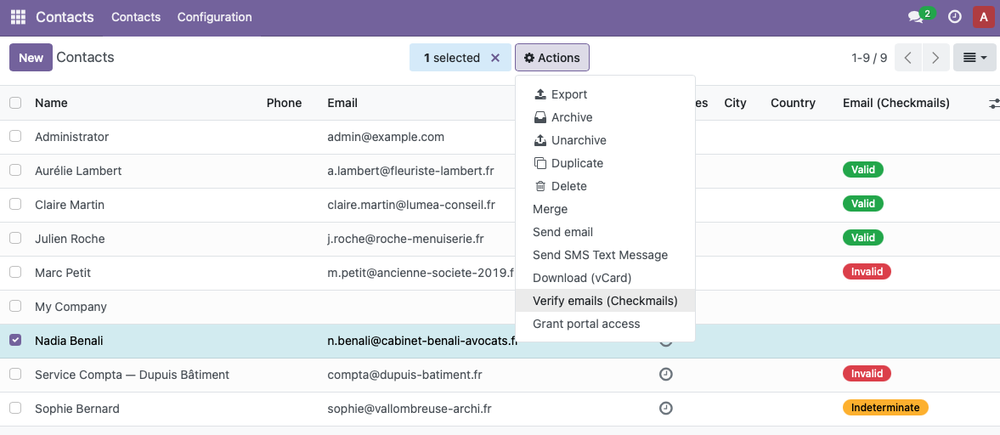The height and width of the screenshot is (435, 1000).
Task: Select Merge in Actions menu
Action: (x=605, y=209)
